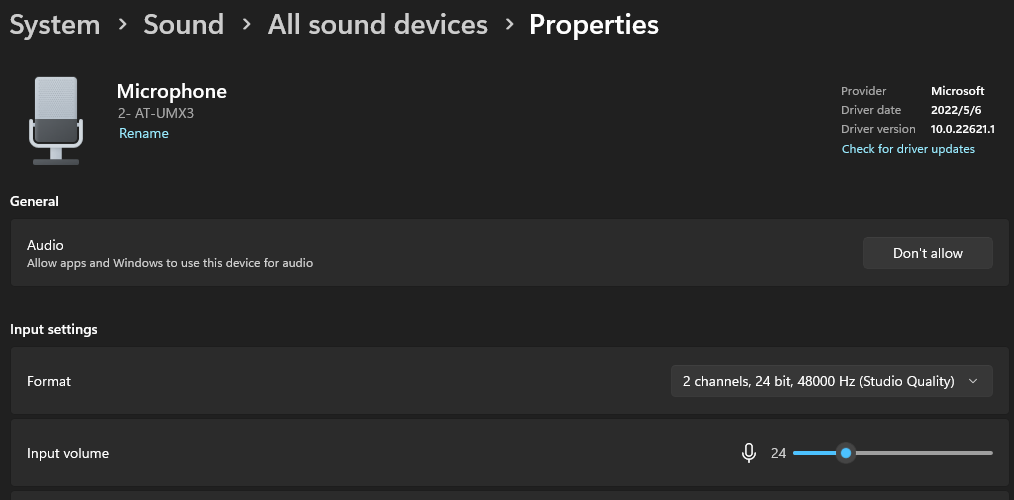Click the Don't allow audio button
Viewport: 1014px width, 500px height.
927,253
